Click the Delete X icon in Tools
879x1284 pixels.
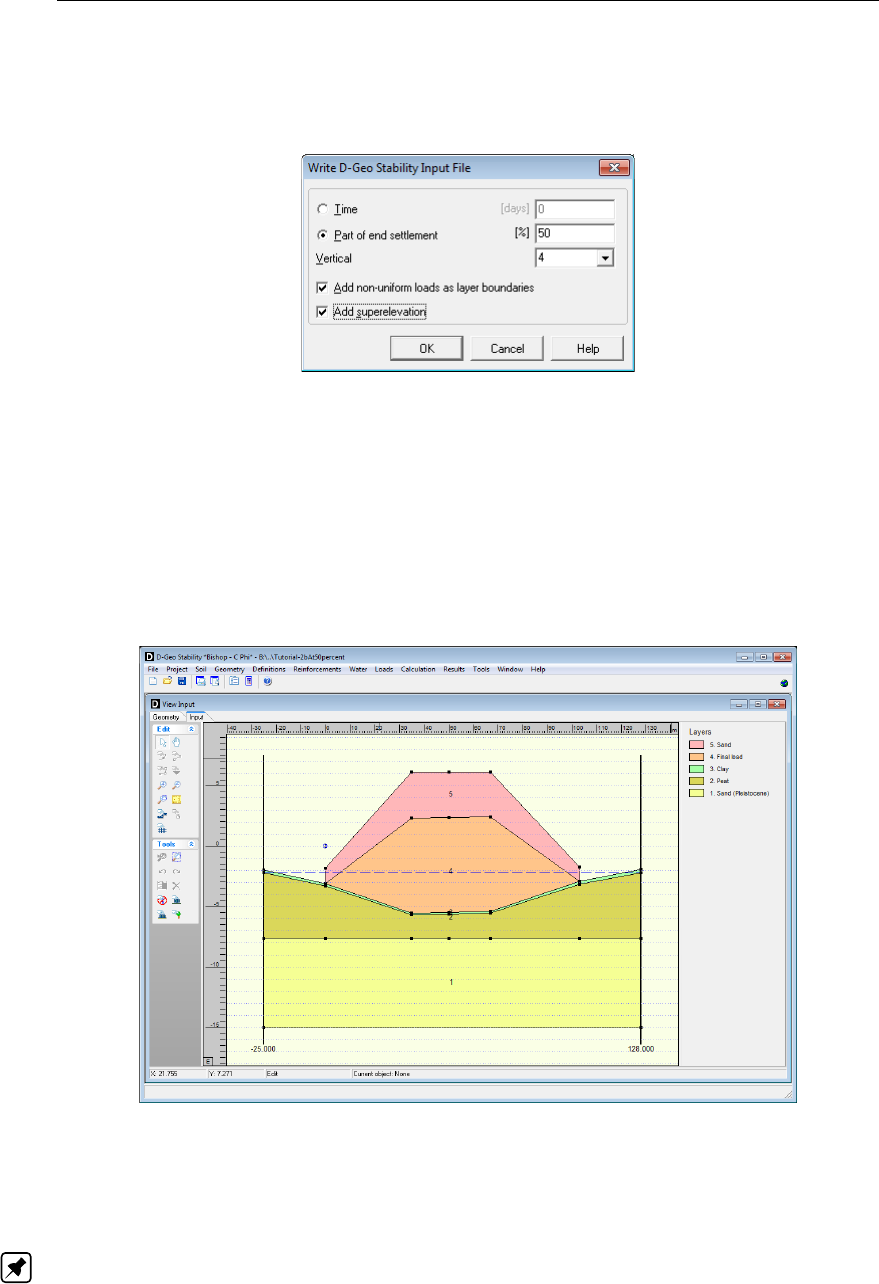click(176, 886)
